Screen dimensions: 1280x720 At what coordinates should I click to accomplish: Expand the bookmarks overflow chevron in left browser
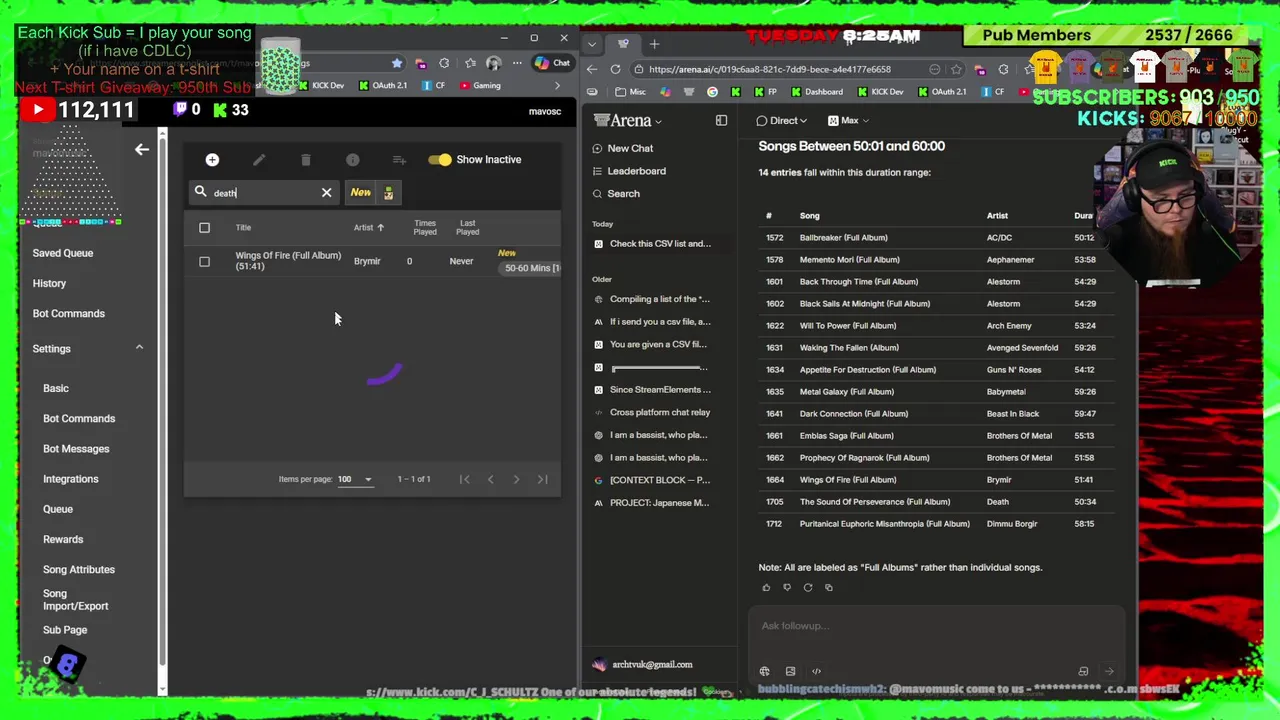tap(557, 86)
